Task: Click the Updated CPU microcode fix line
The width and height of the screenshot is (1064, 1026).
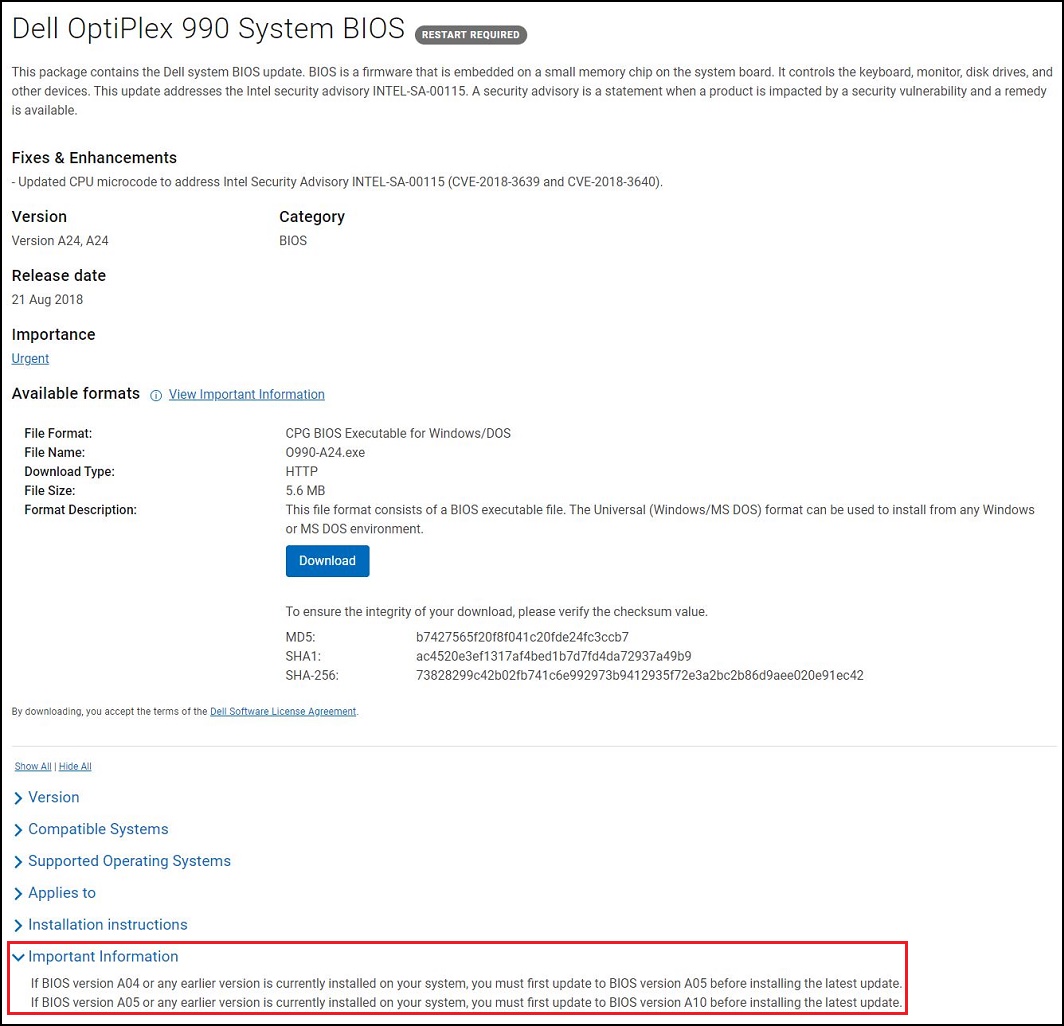Action: [x=337, y=182]
